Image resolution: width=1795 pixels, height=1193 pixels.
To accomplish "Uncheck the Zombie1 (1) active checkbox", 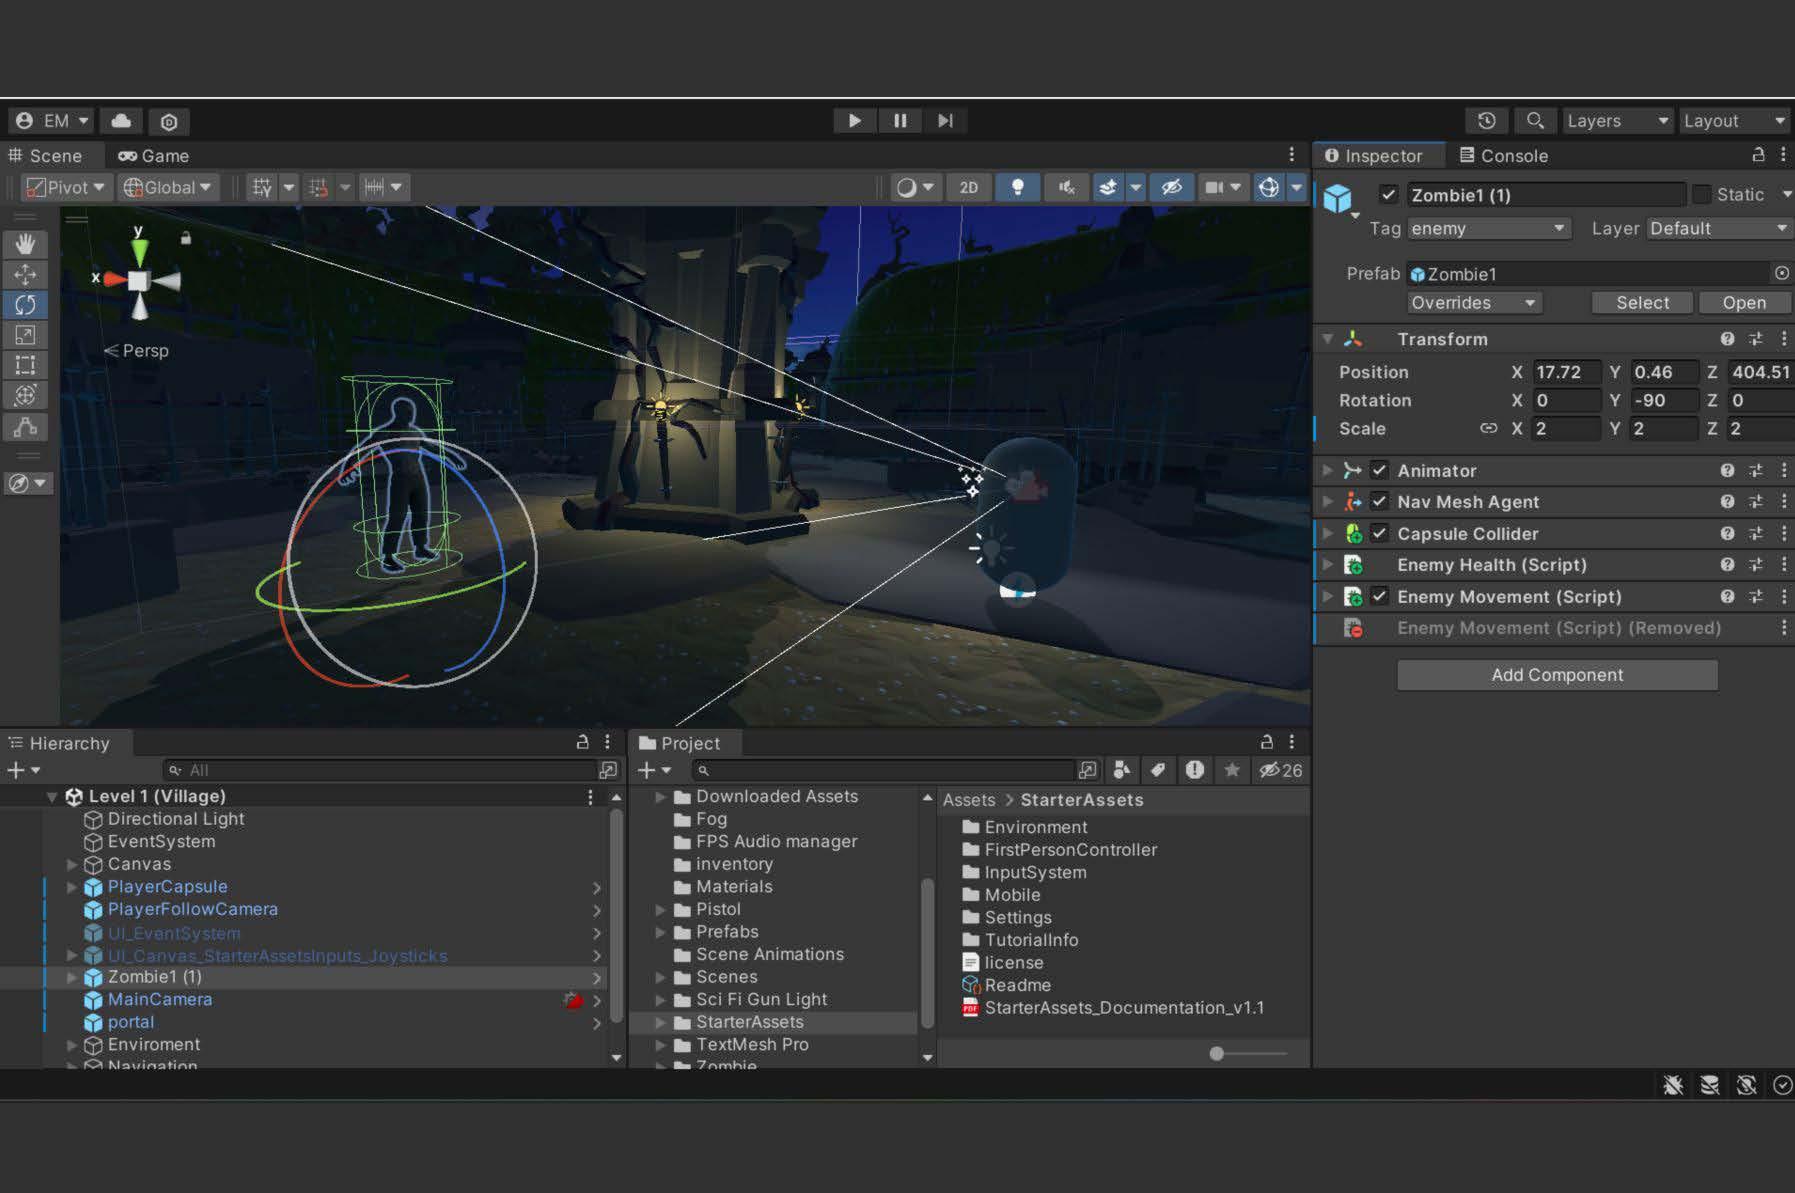I will (1388, 195).
